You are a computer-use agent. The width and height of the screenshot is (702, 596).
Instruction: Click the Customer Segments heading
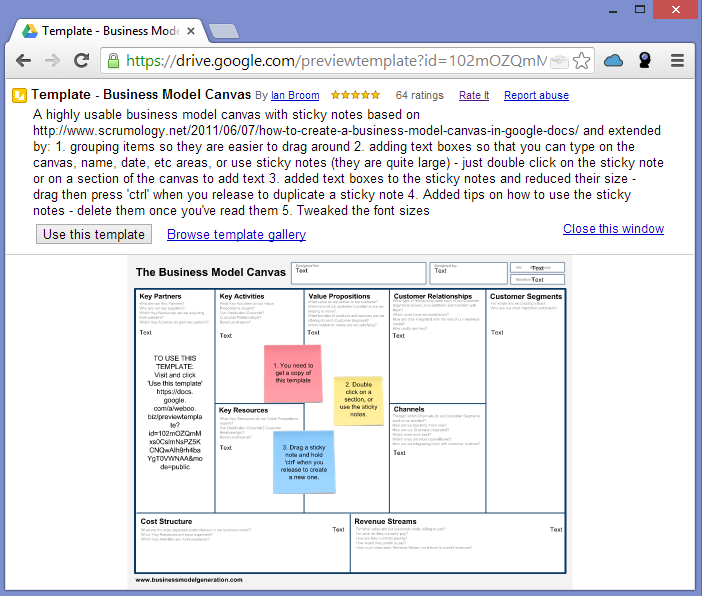tap(526, 296)
